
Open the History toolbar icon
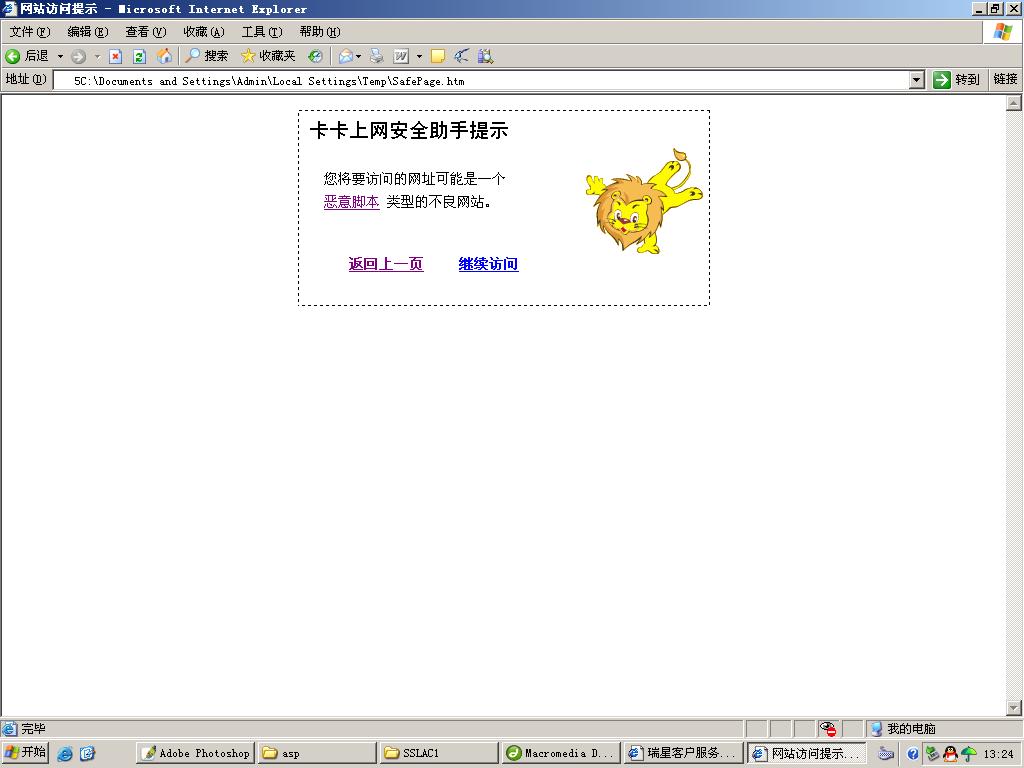coord(315,57)
